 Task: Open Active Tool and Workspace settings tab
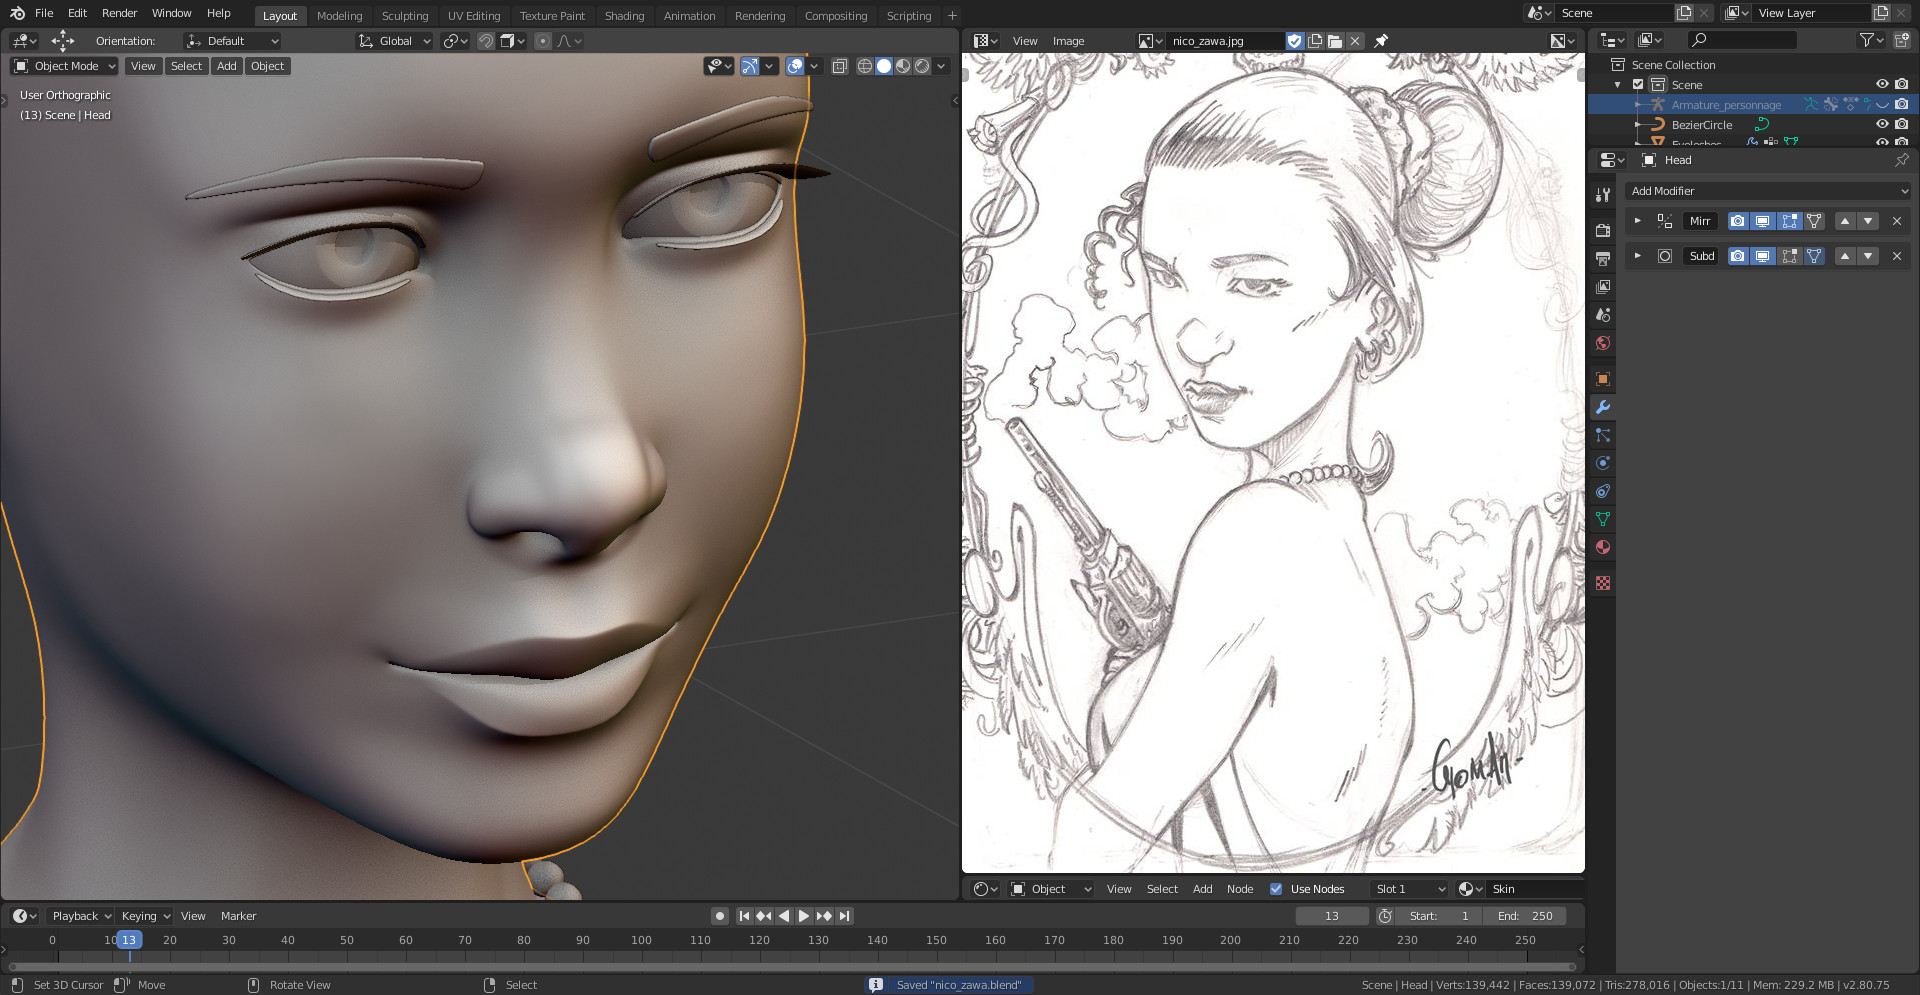[x=1603, y=195]
